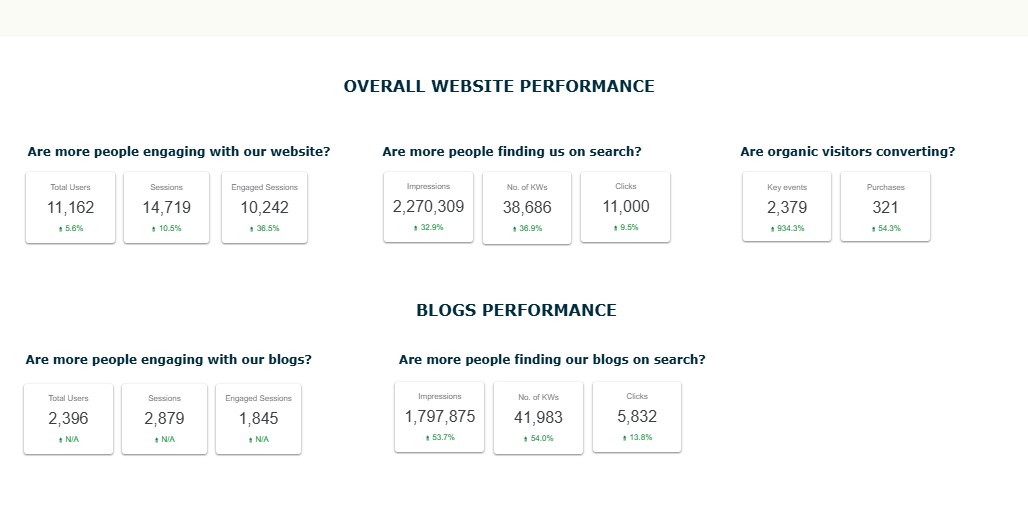Click the overall Total Users scorecard
Image resolution: width=1028 pixels, height=521 pixels.
tap(70, 207)
